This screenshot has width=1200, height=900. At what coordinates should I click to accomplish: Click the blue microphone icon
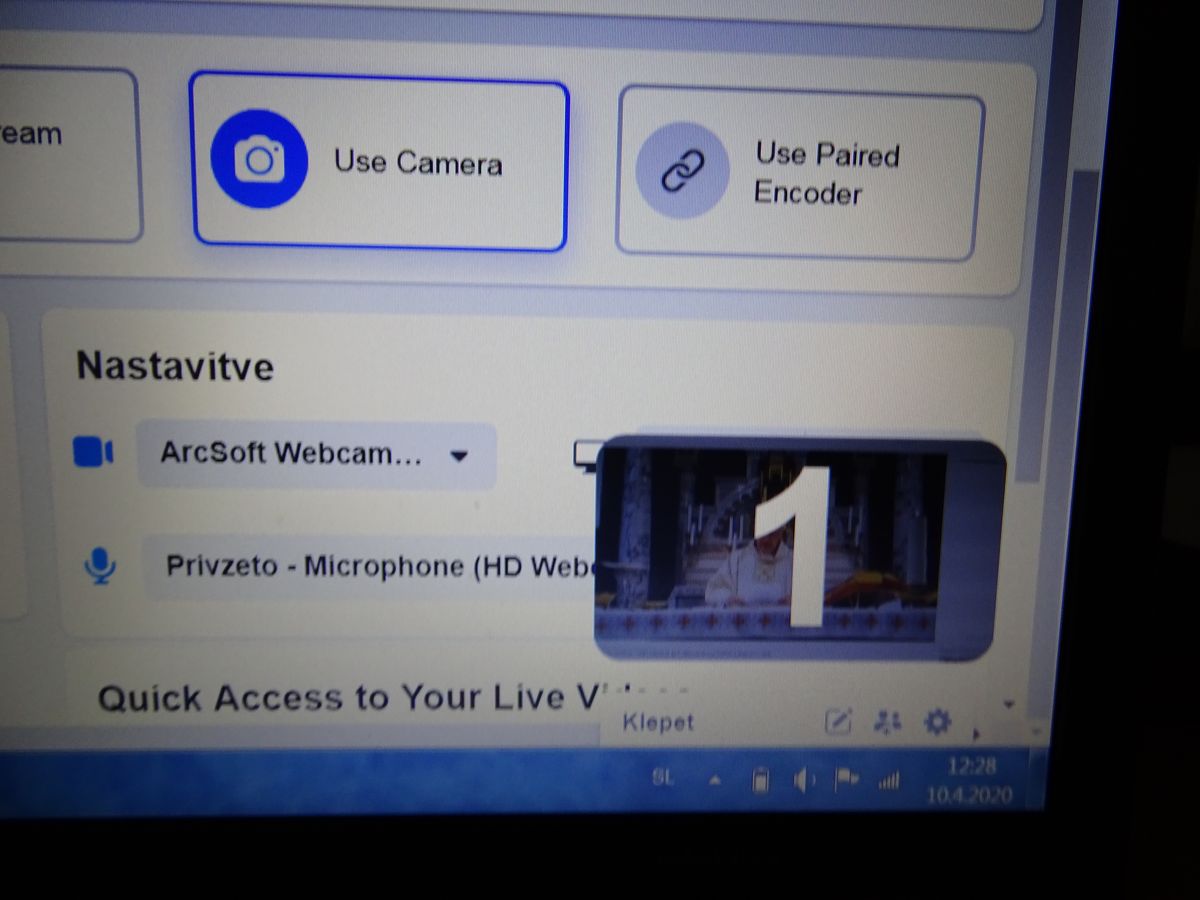(99, 567)
